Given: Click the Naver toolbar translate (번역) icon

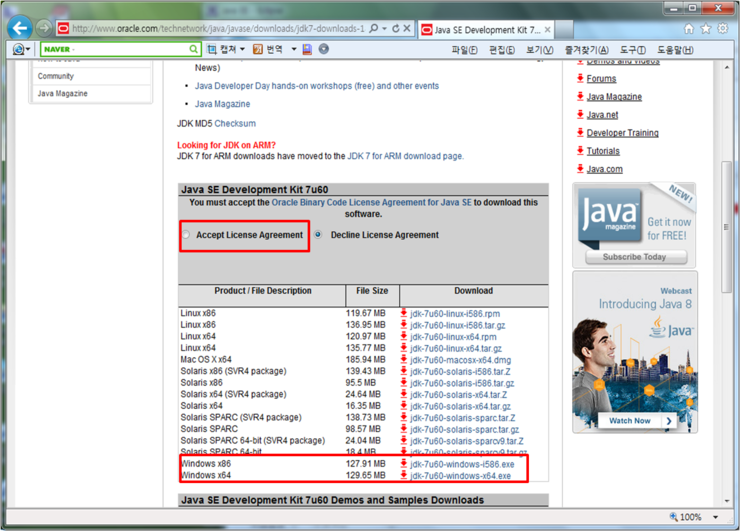Looking at the screenshot, I should coord(258,49).
